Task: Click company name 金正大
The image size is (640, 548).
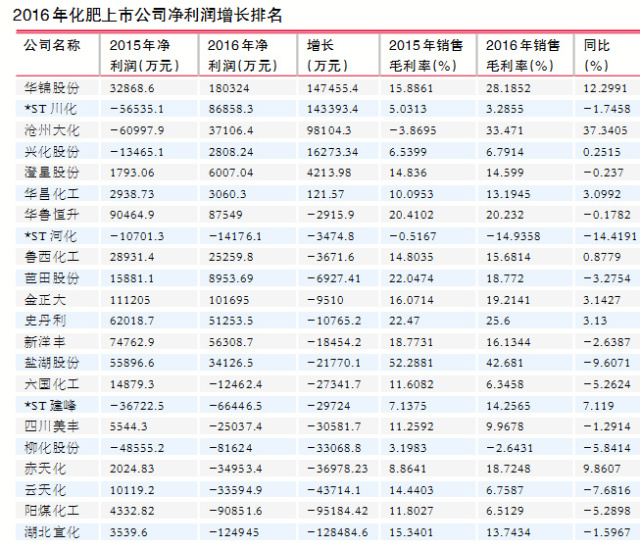Action: (x=45, y=300)
